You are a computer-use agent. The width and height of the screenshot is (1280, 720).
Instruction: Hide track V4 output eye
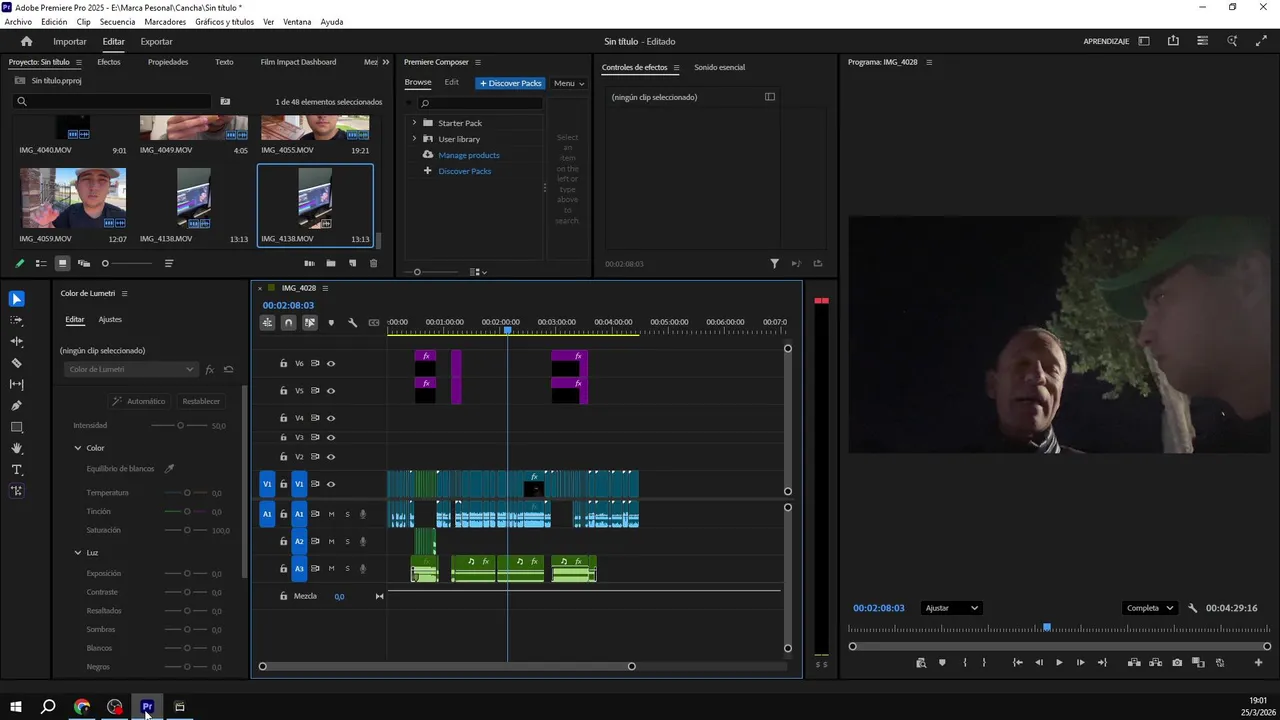click(331, 418)
